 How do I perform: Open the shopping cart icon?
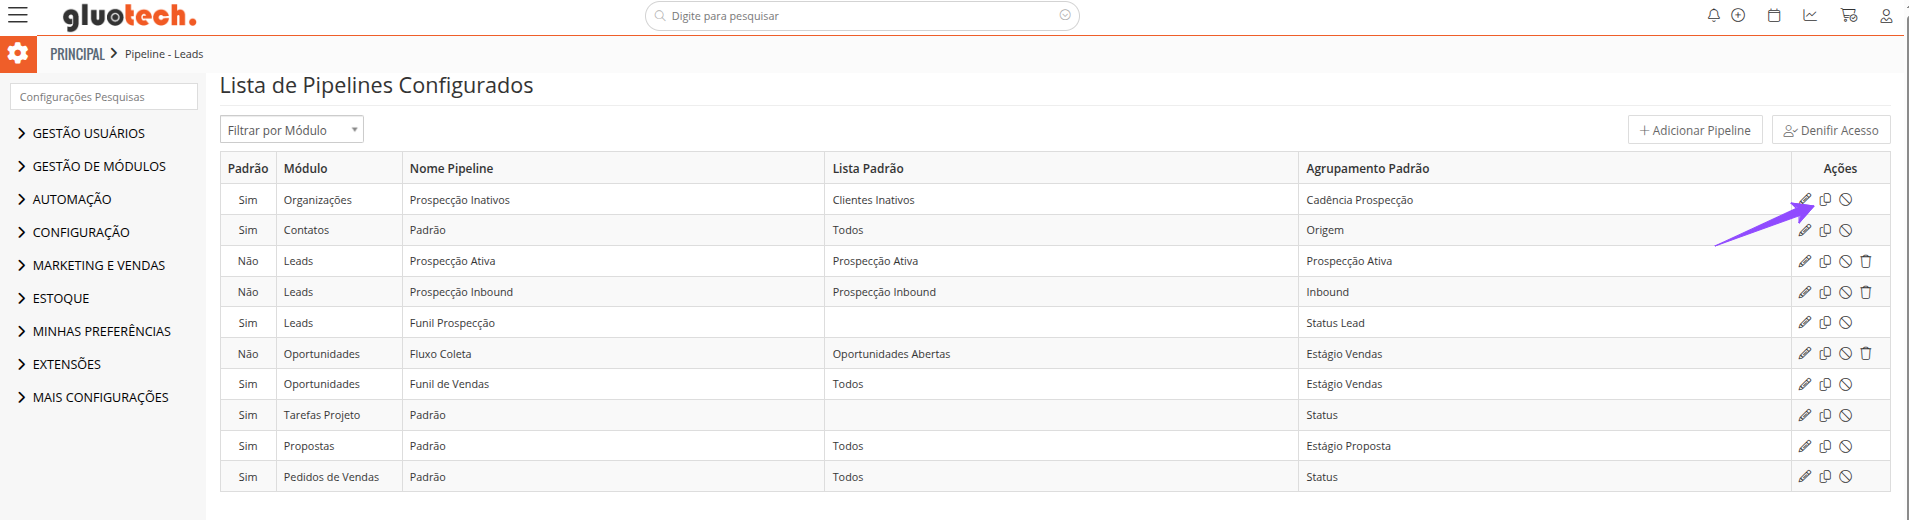pyautogui.click(x=1848, y=15)
